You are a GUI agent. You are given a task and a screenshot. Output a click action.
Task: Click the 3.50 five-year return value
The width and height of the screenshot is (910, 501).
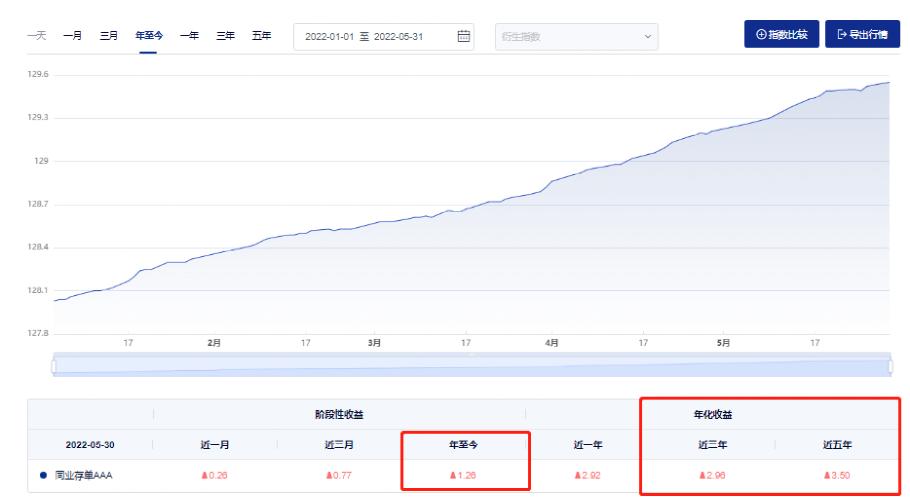click(x=837, y=475)
